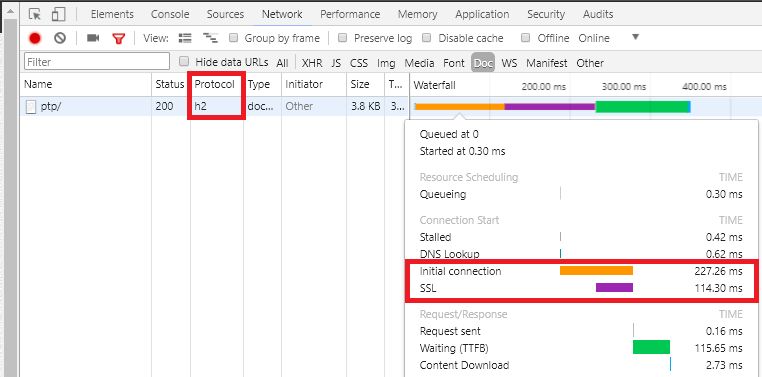Go to the Performance tab
This screenshot has width=762, height=377.
[350, 14]
